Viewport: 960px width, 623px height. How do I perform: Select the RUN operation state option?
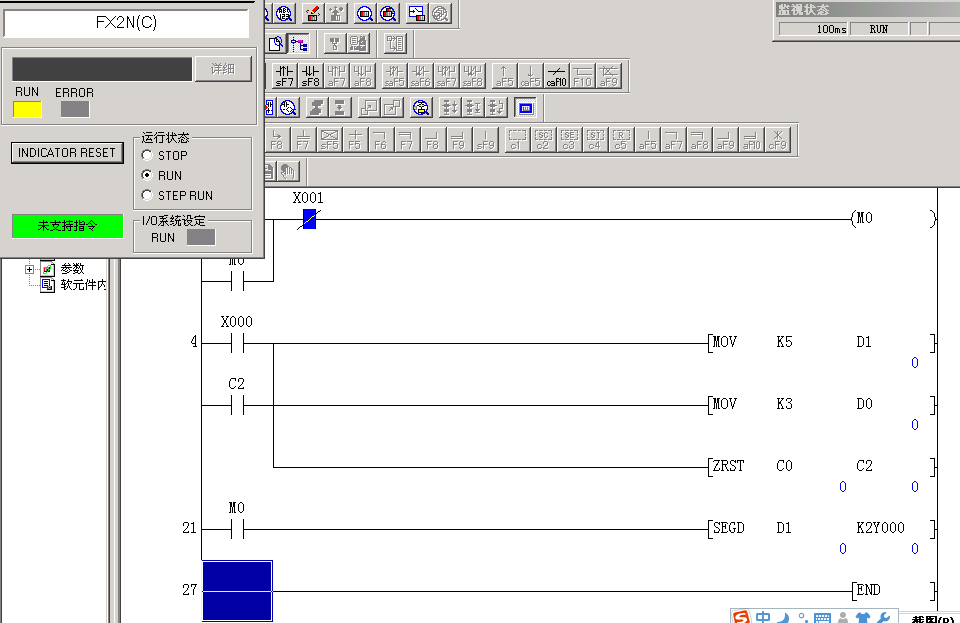pyautogui.click(x=148, y=176)
